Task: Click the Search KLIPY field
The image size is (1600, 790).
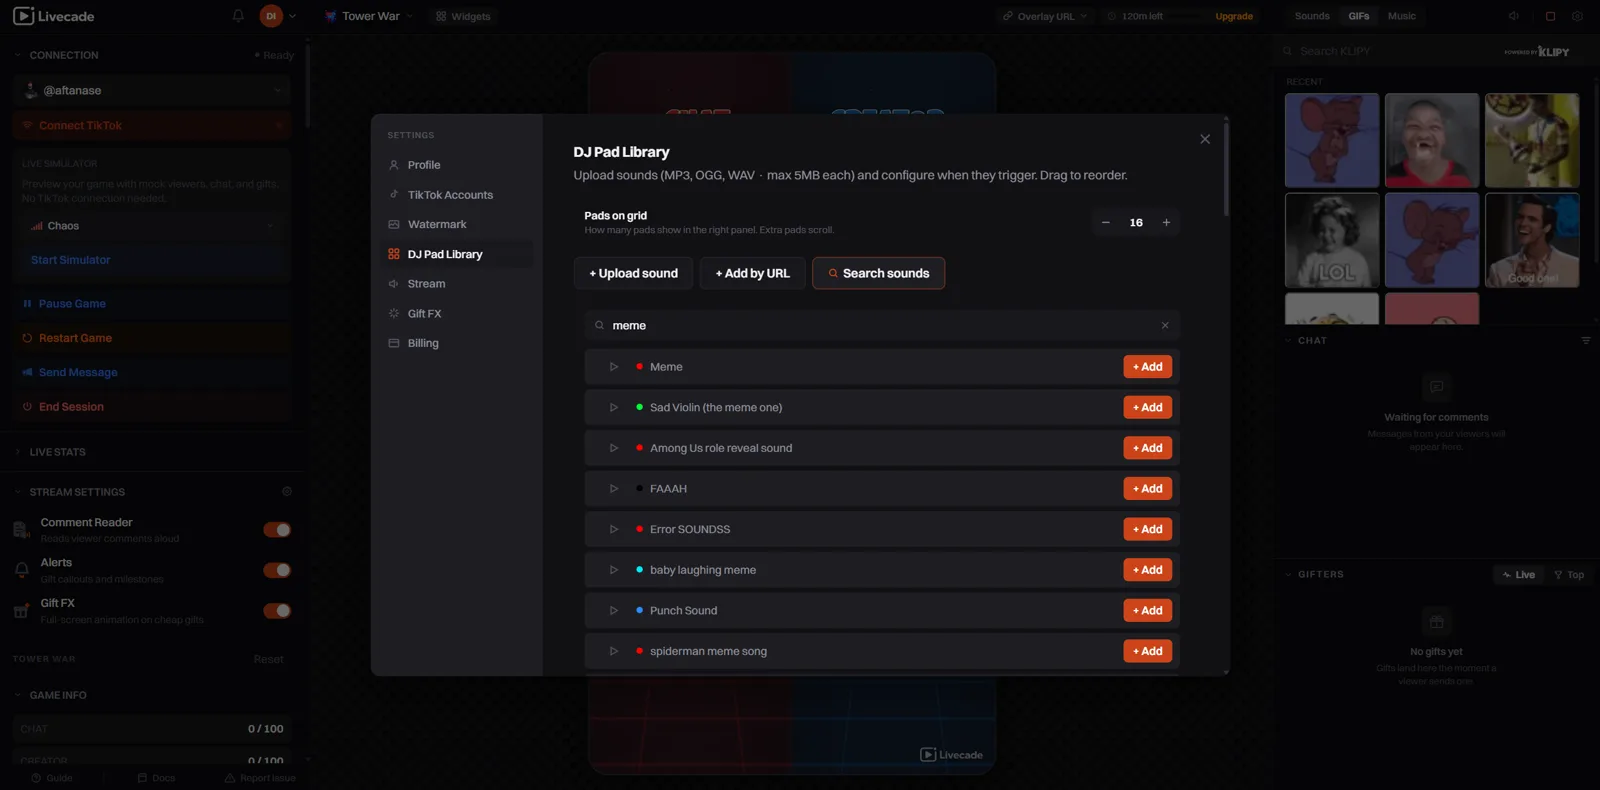Action: tap(1390, 51)
